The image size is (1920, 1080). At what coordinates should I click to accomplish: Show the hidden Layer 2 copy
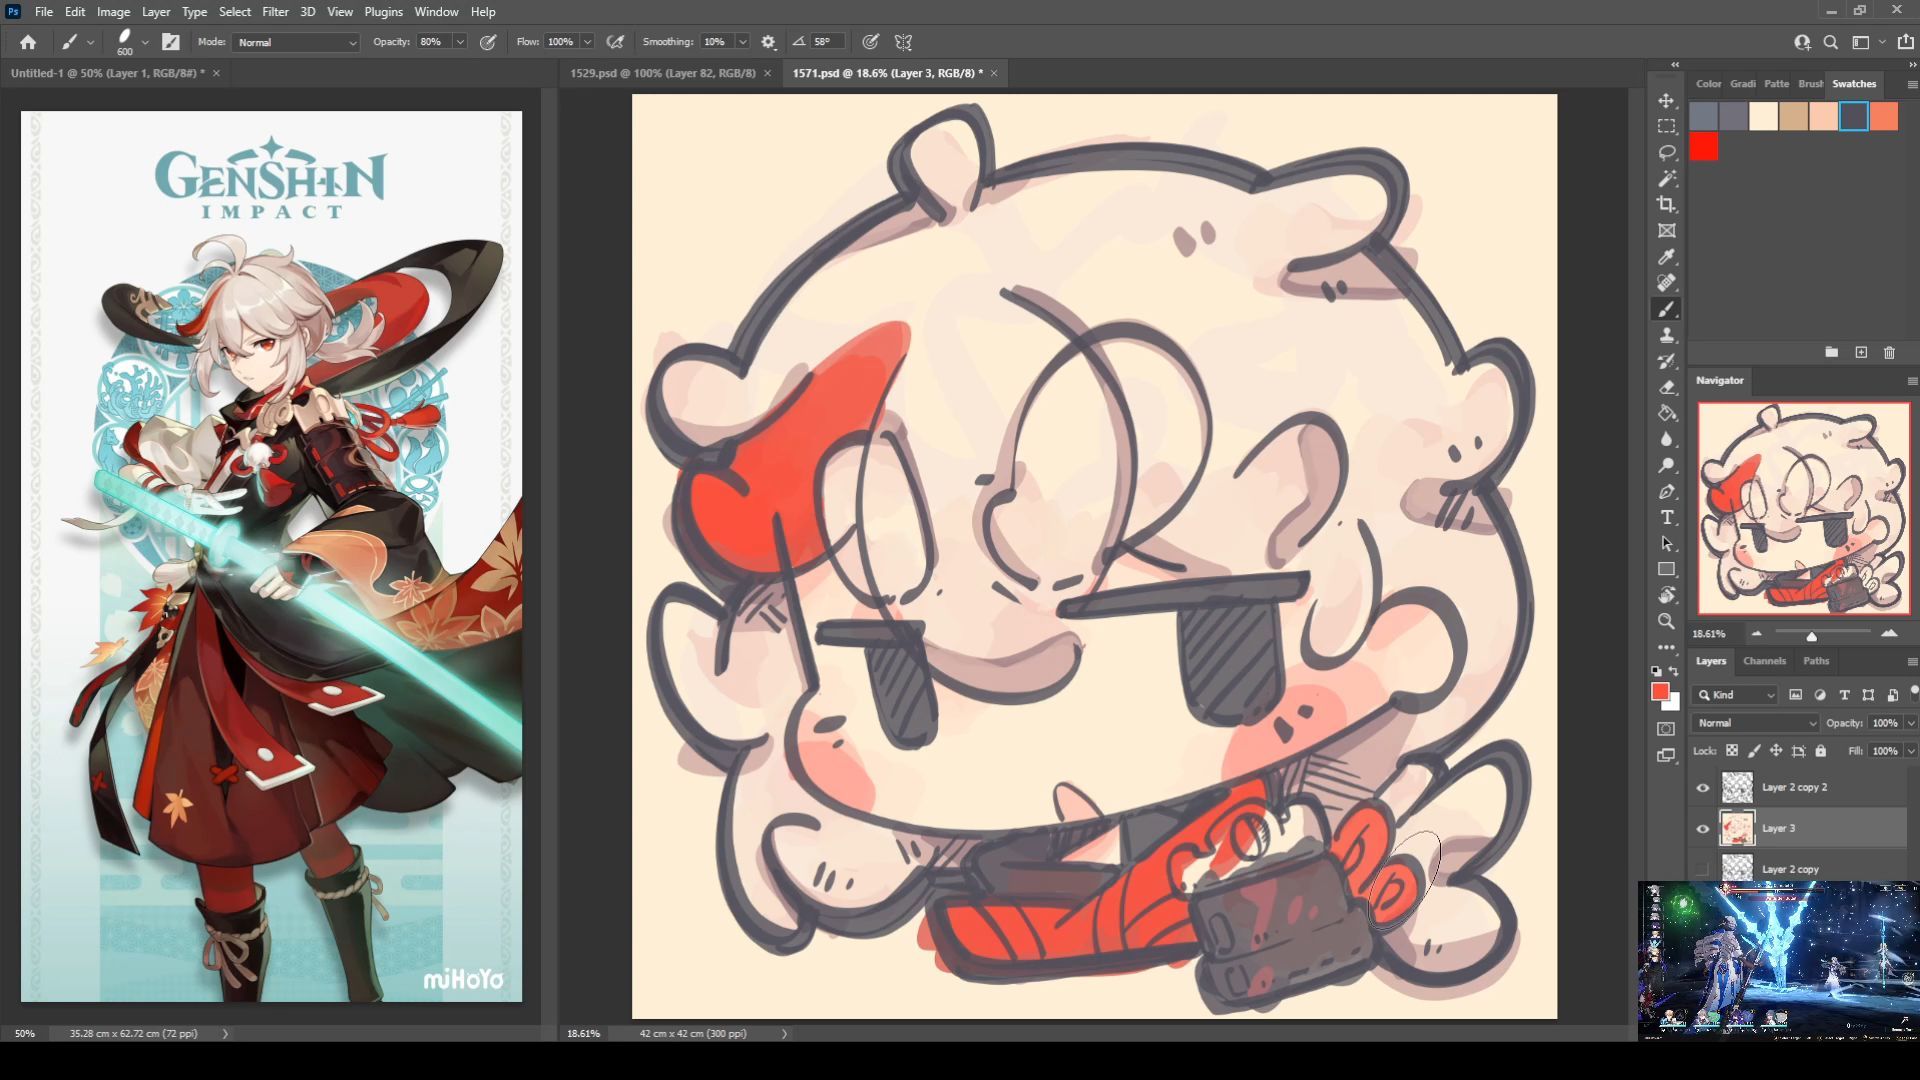(1703, 869)
